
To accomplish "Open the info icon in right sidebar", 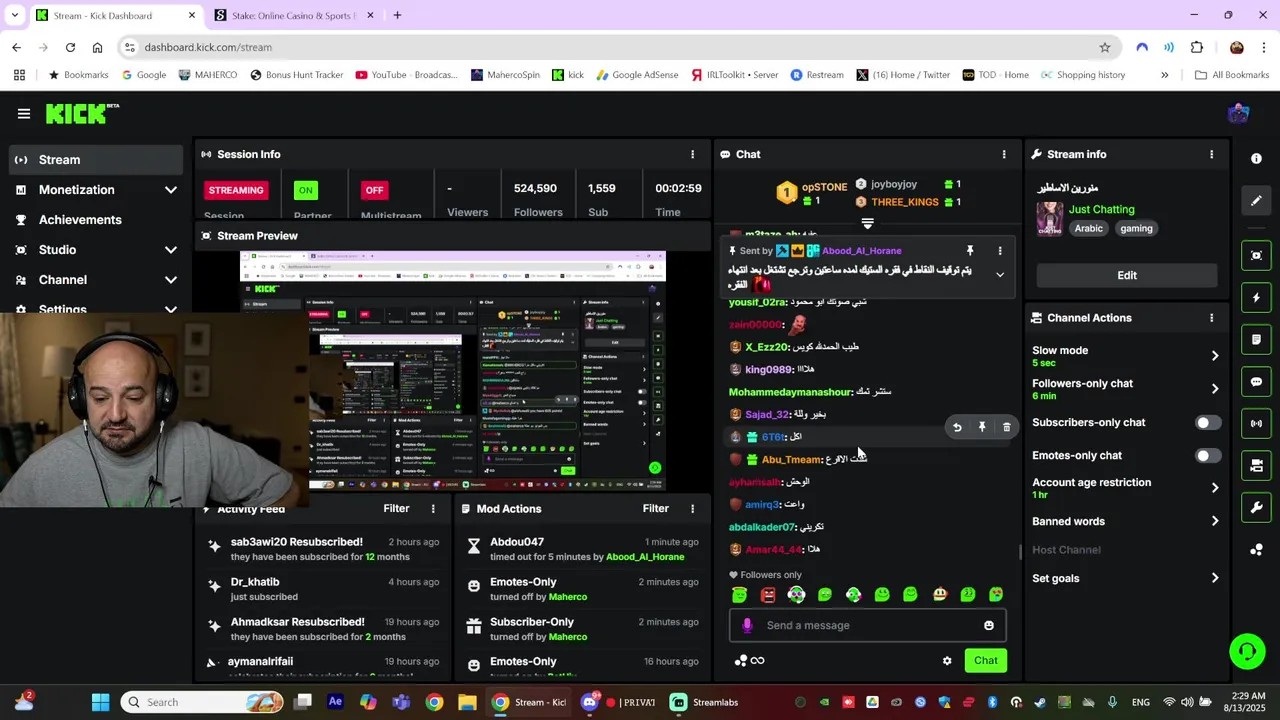I will (x=1256, y=158).
